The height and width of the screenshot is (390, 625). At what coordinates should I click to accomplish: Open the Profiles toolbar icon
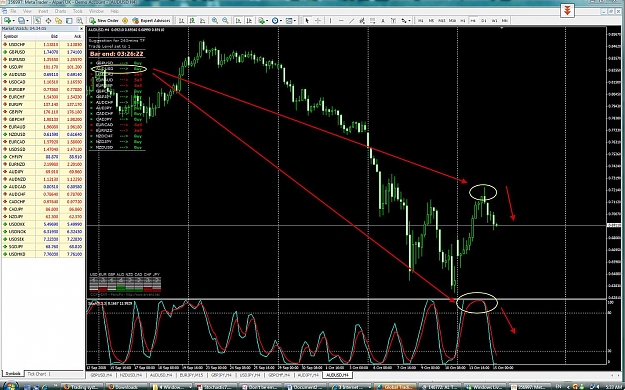(x=21, y=20)
